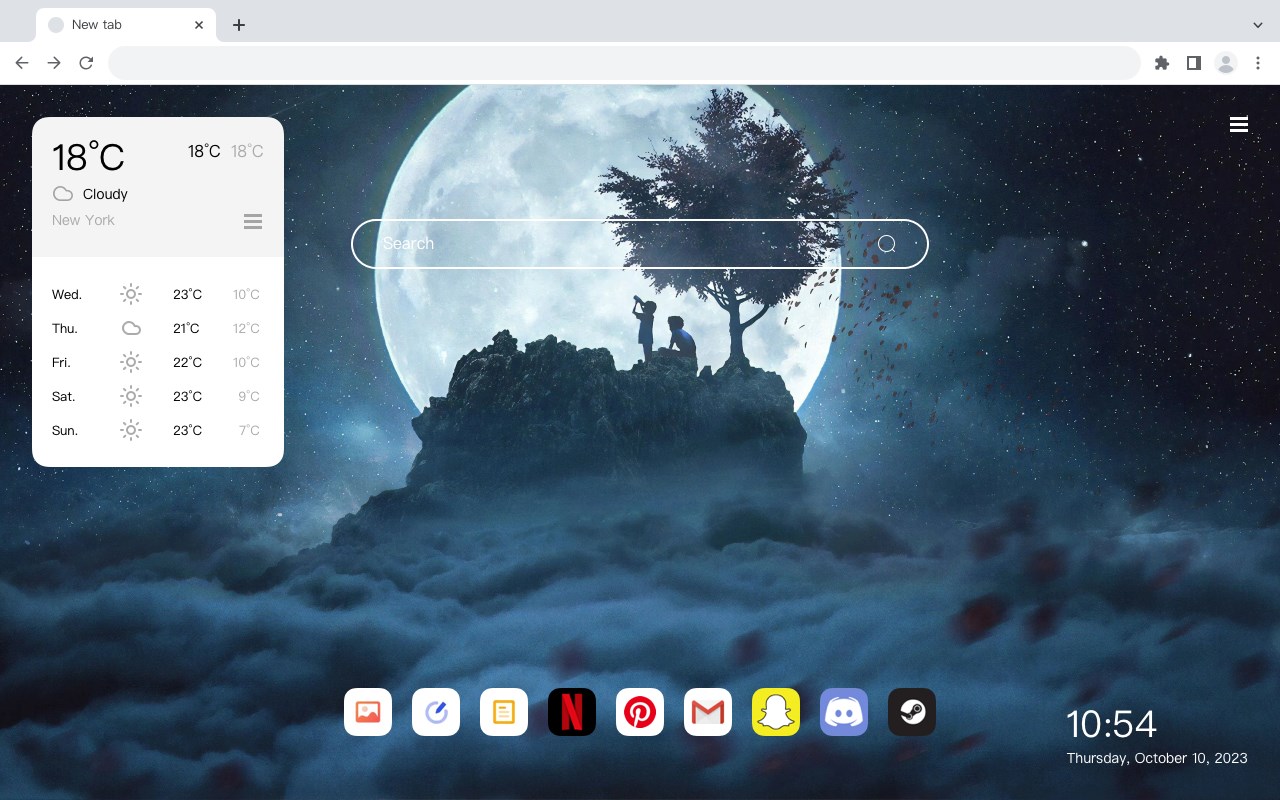Toggle the browser side panel
Image resolution: width=1280 pixels, height=800 pixels.
coord(1194,63)
